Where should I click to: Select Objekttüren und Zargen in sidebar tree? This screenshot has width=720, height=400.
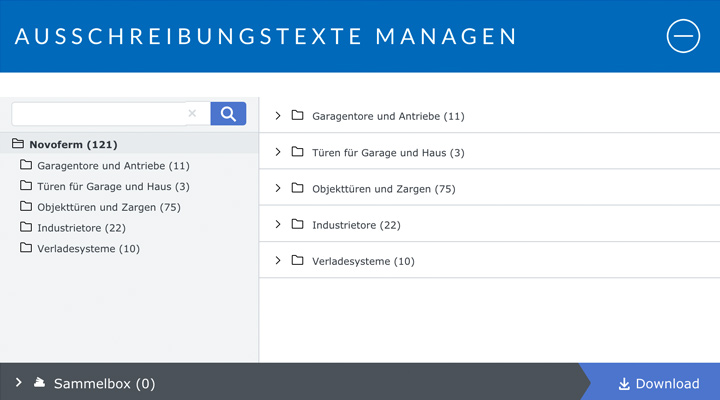point(108,207)
